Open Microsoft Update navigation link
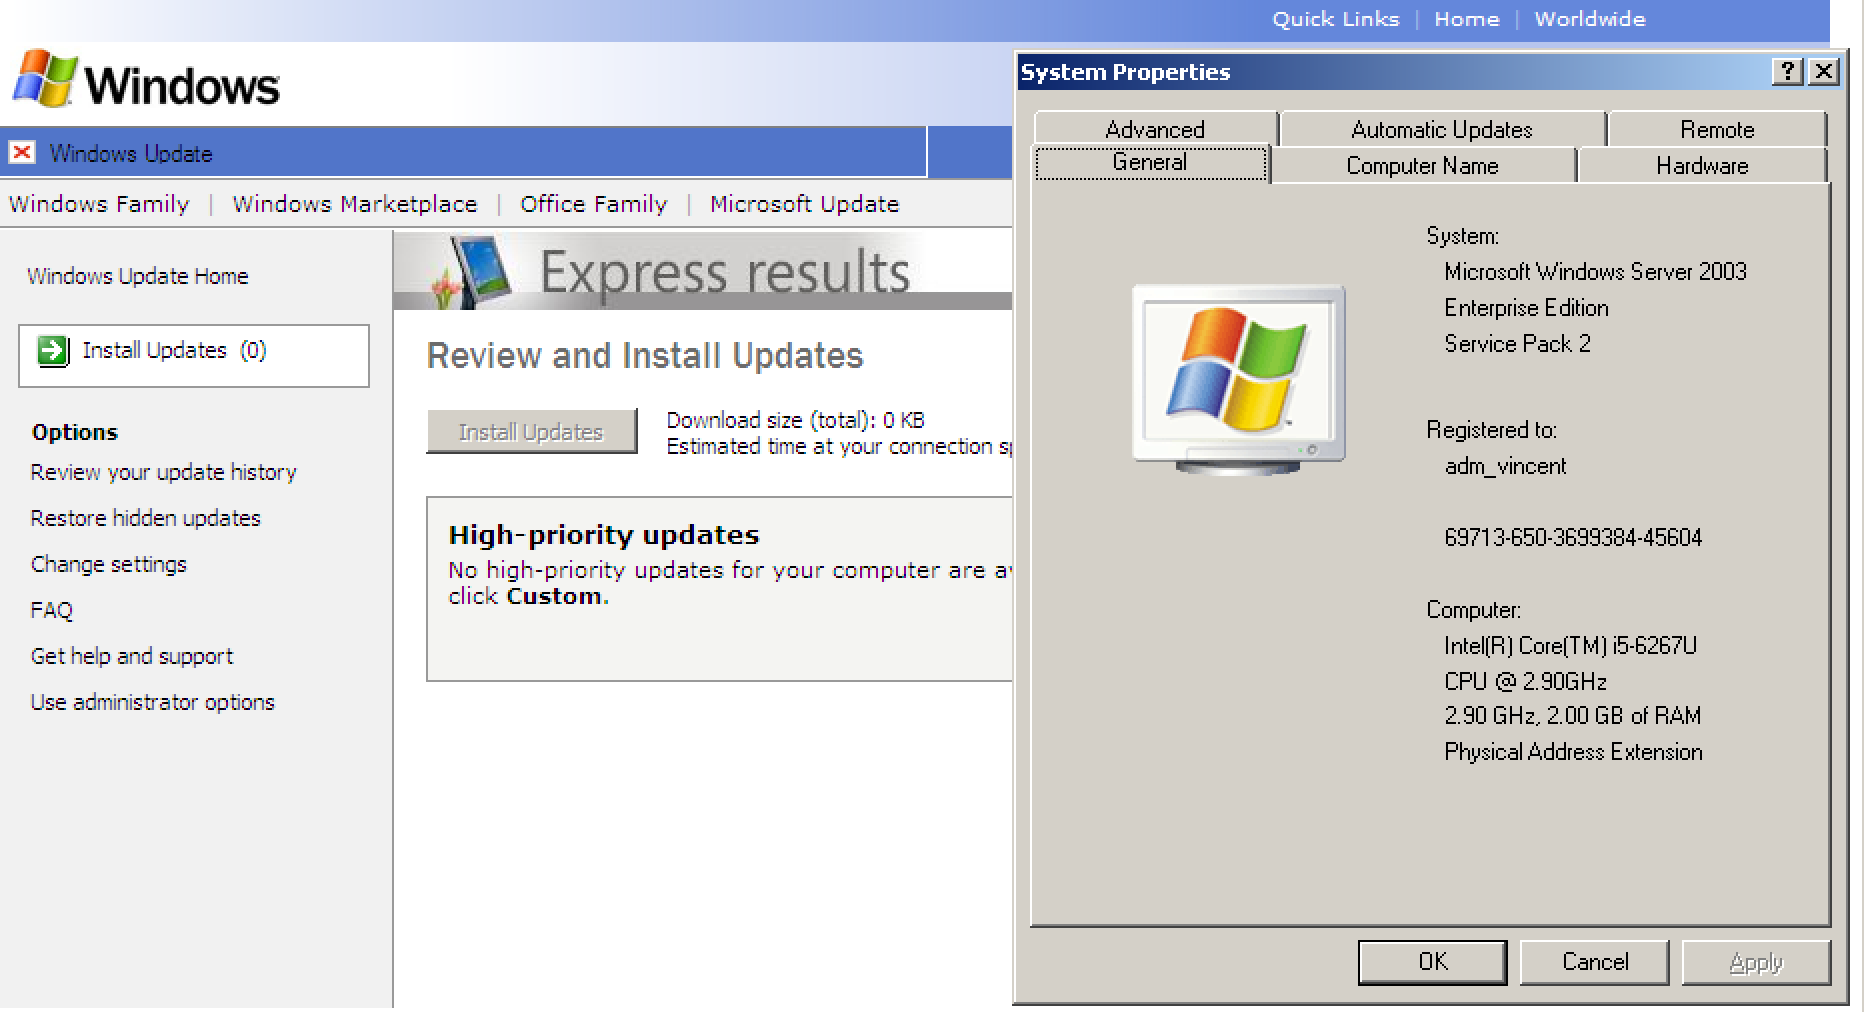The height and width of the screenshot is (1012, 1864). [805, 204]
